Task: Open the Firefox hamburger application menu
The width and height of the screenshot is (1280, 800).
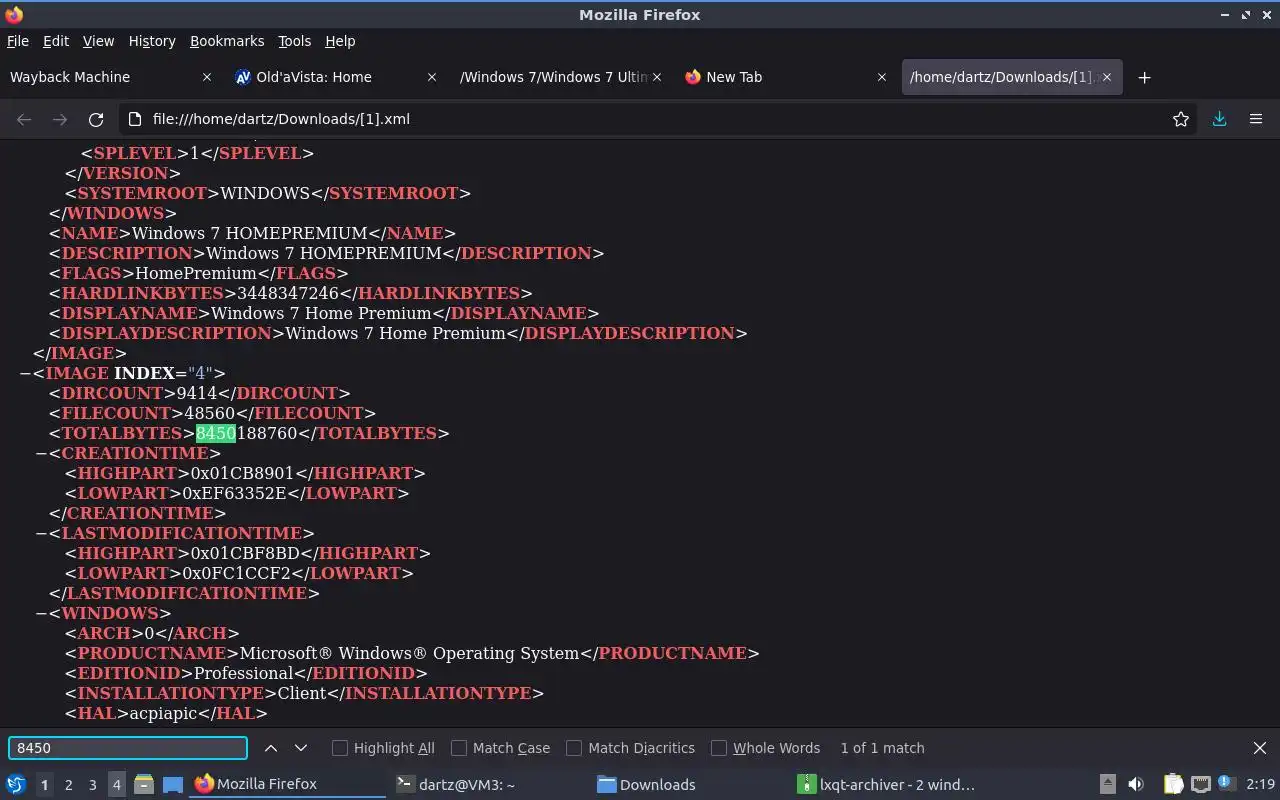Action: coord(1256,119)
